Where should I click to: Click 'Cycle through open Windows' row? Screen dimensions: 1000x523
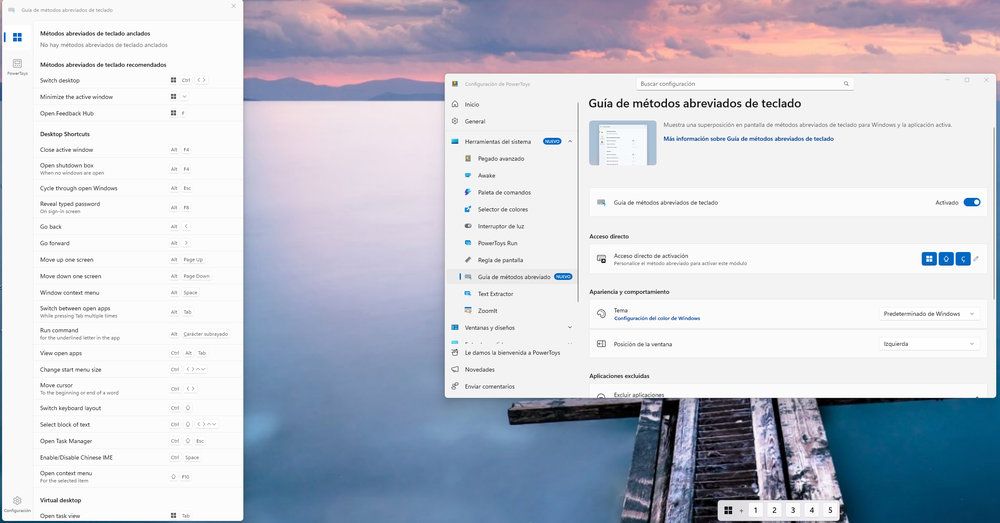coord(137,188)
